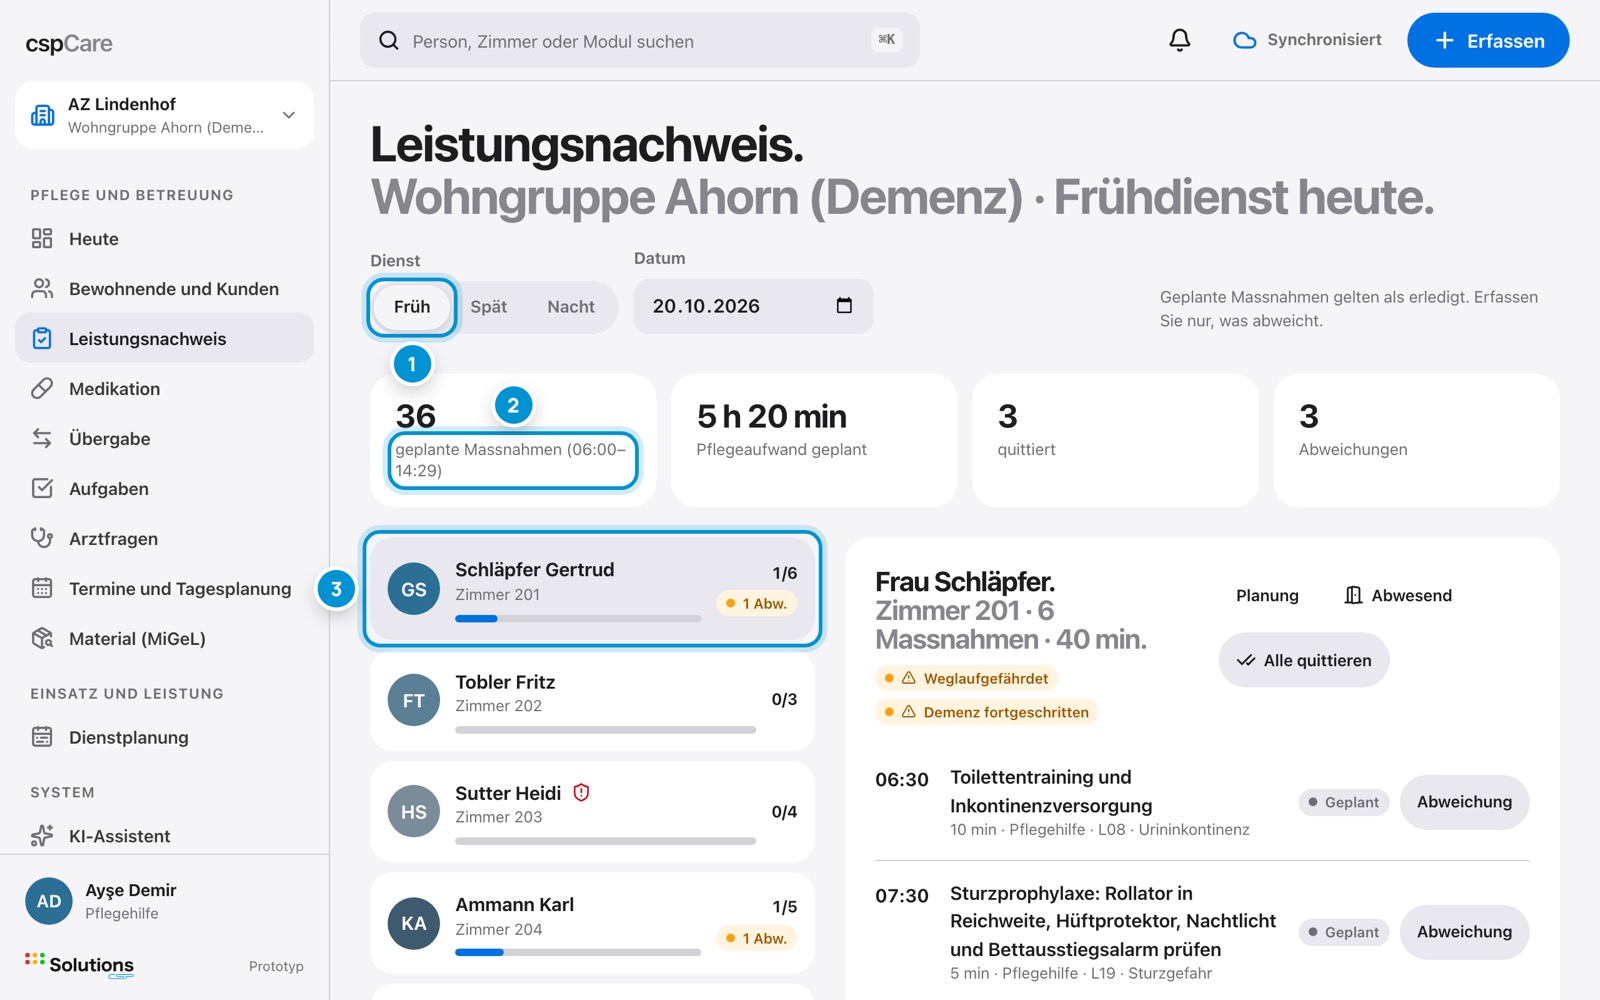Click the search field for Person, Zimmer oder Modul
Screen dimensions: 1600x1000
point(639,40)
